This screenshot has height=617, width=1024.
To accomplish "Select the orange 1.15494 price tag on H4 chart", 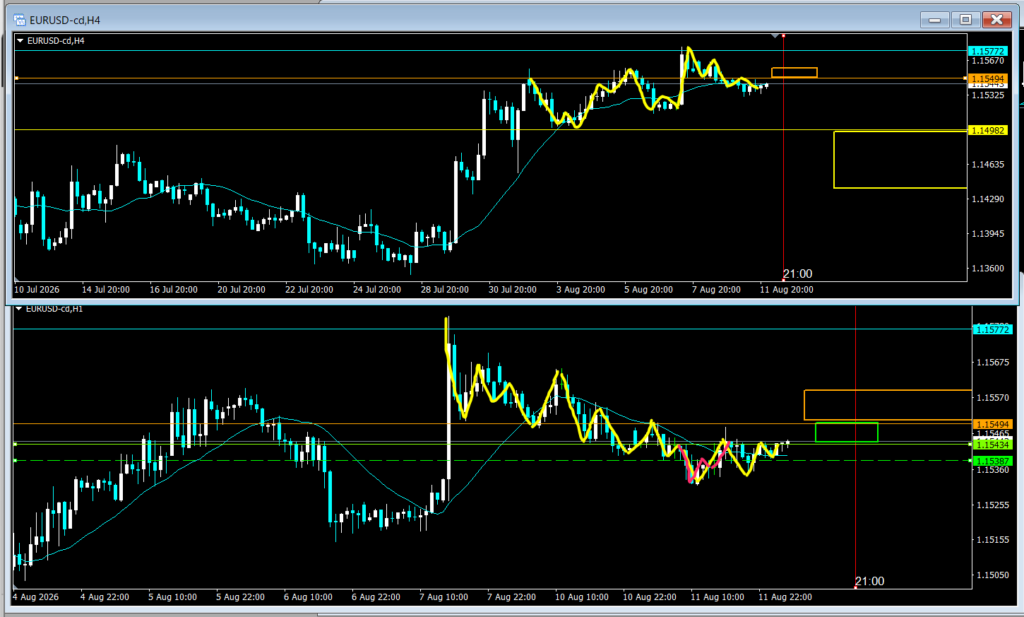I will (987, 78).
